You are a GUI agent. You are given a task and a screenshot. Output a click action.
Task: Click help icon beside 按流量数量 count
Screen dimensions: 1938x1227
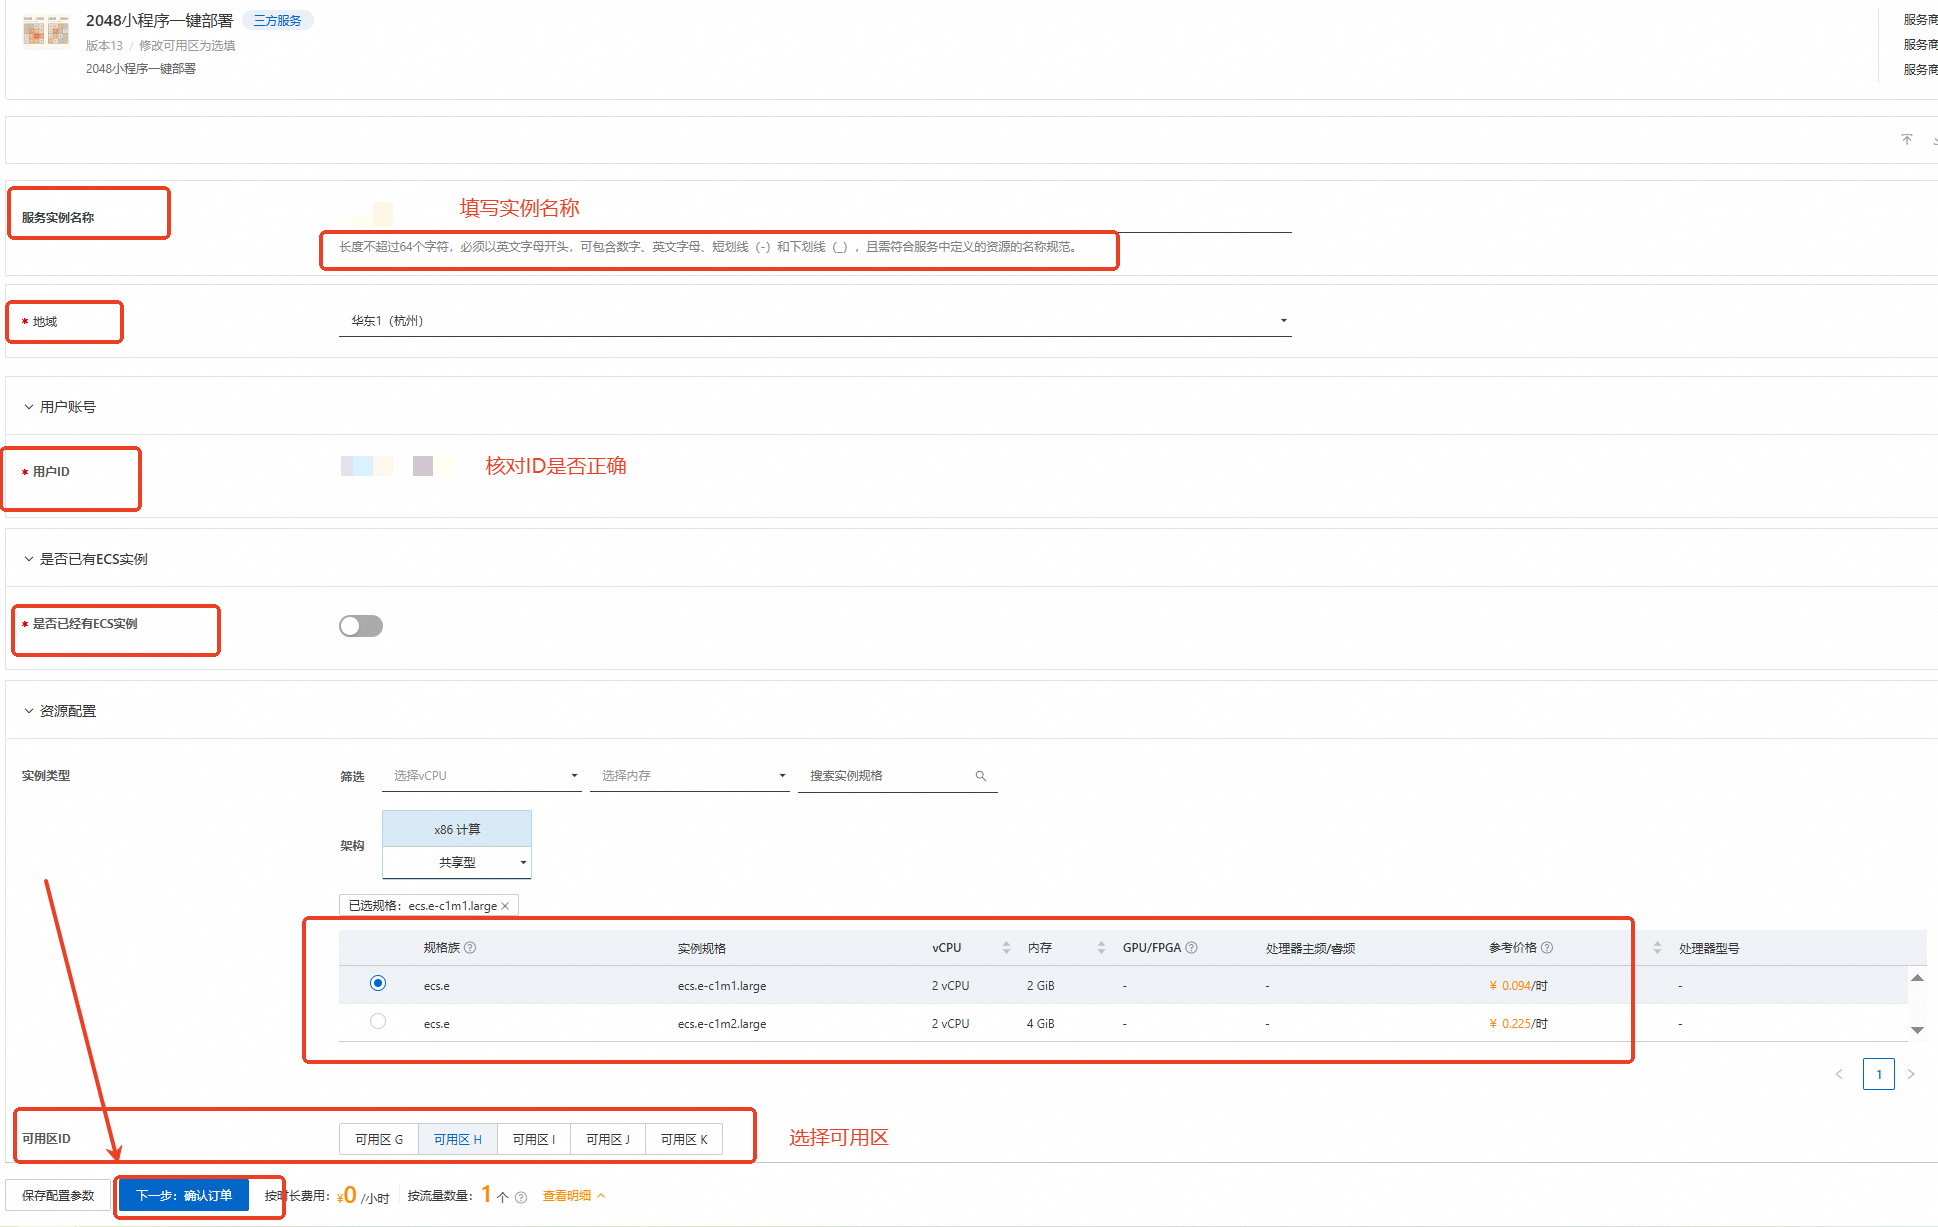521,1197
